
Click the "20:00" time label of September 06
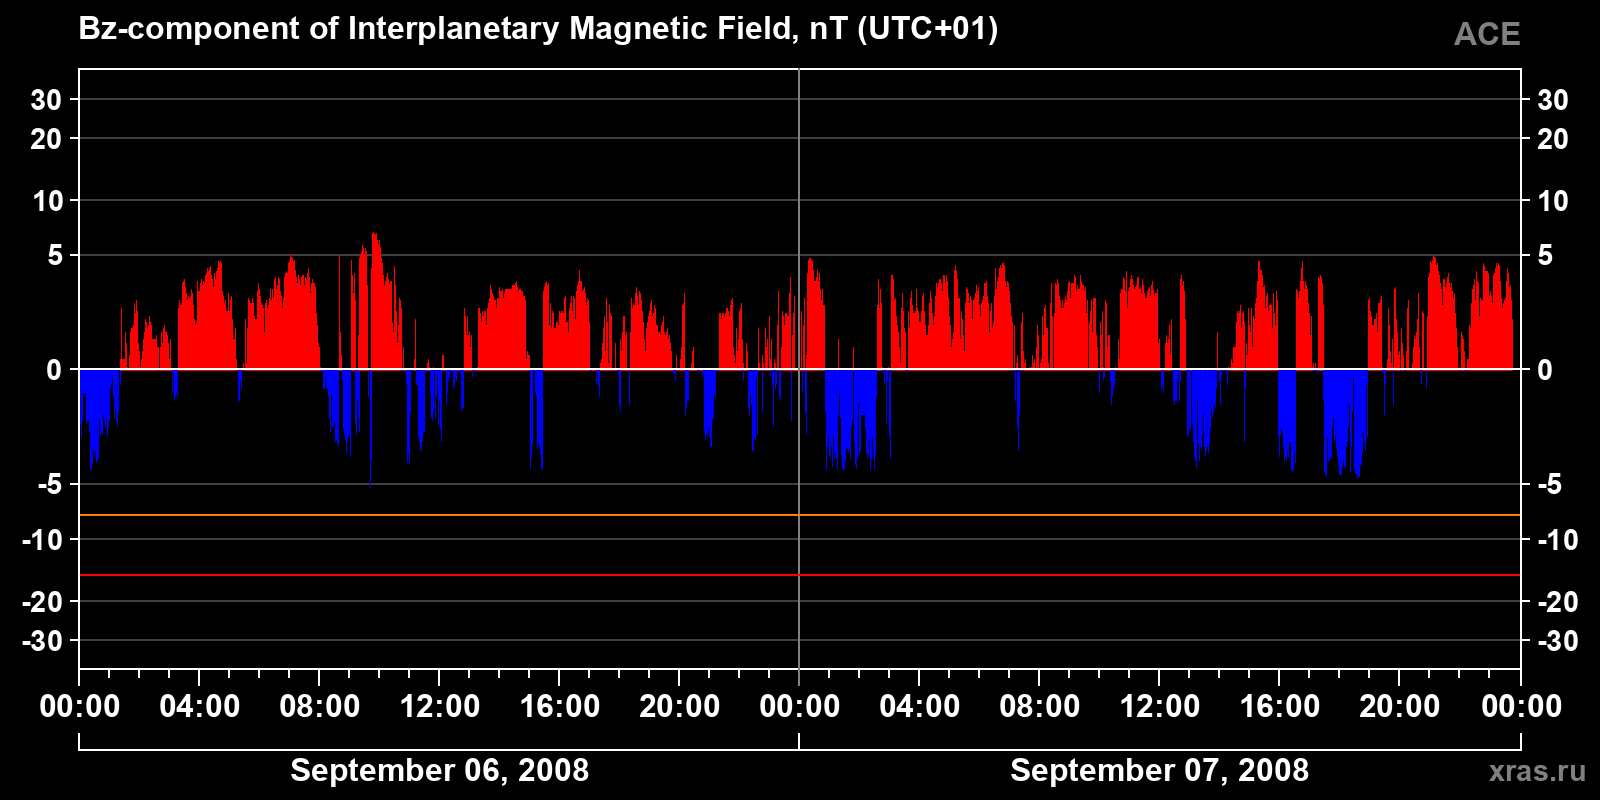pos(680,706)
